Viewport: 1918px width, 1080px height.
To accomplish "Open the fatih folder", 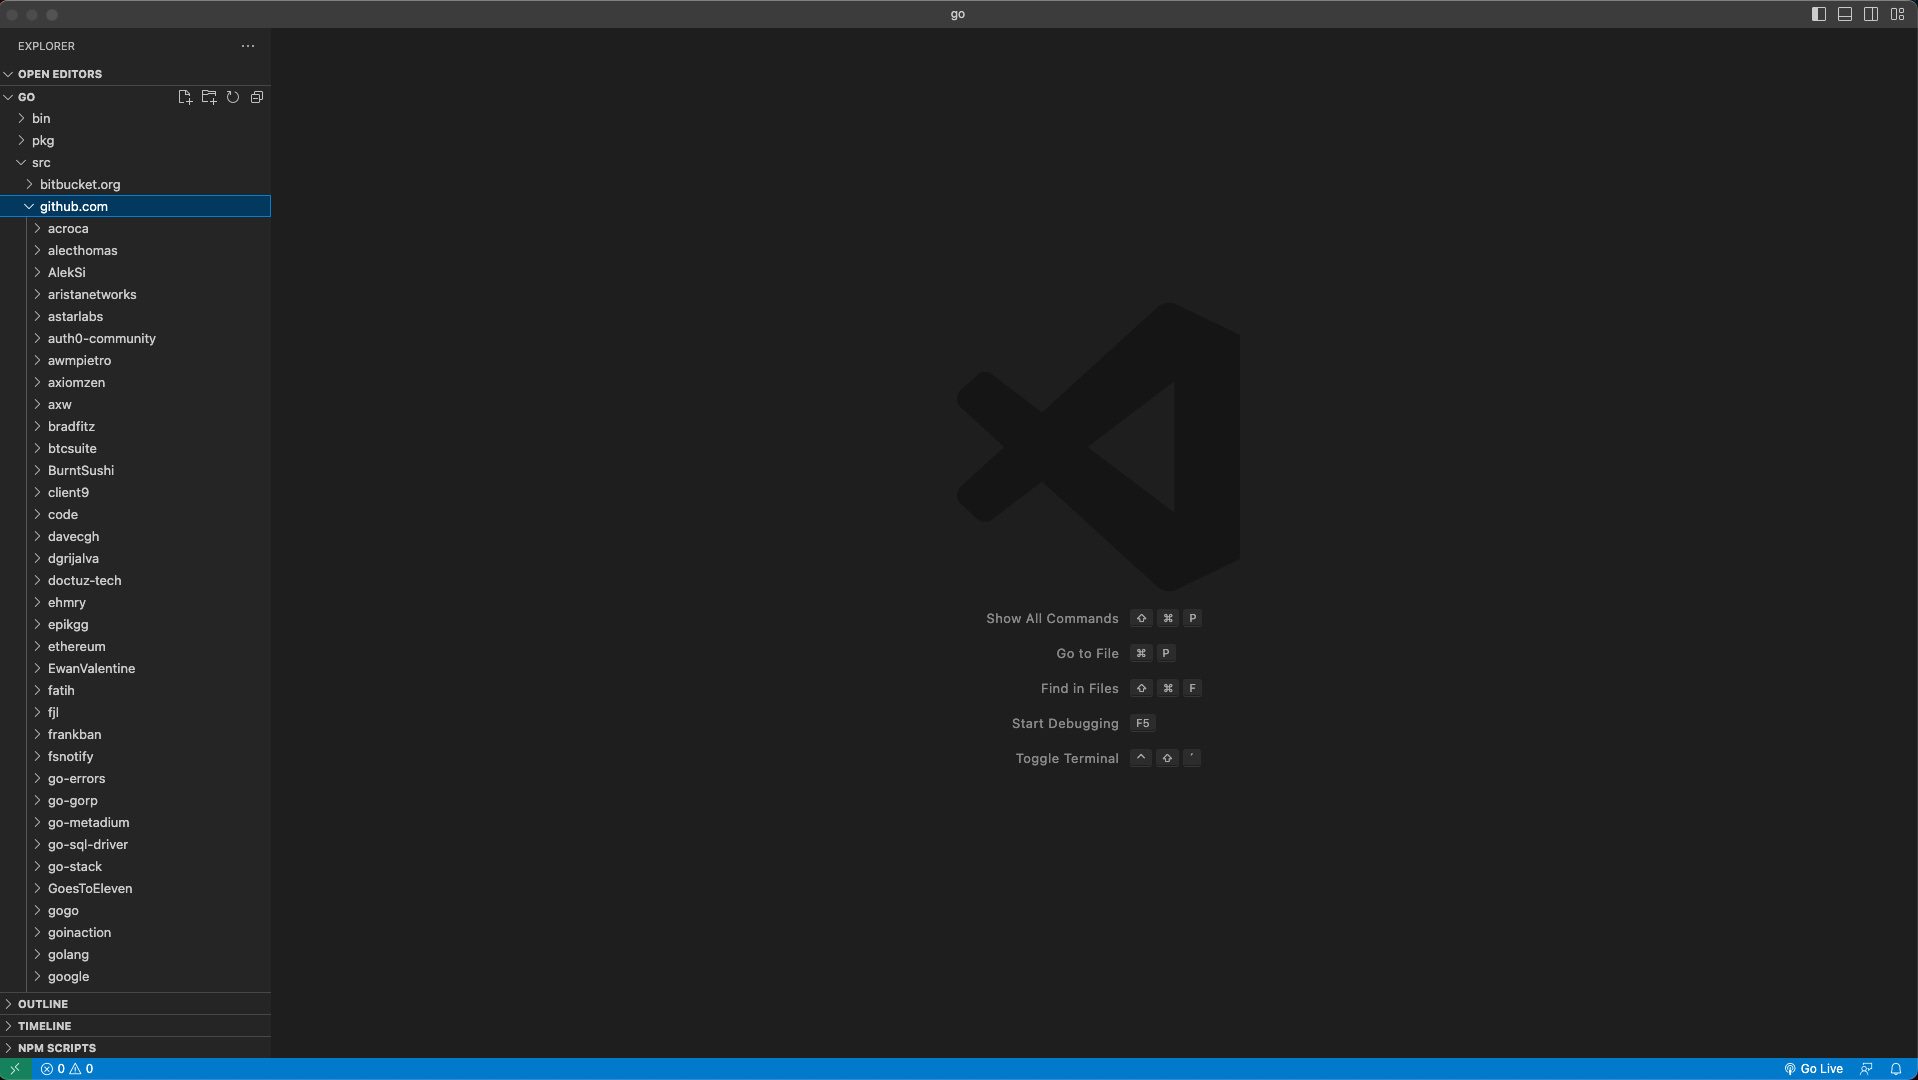I will point(135,690).
